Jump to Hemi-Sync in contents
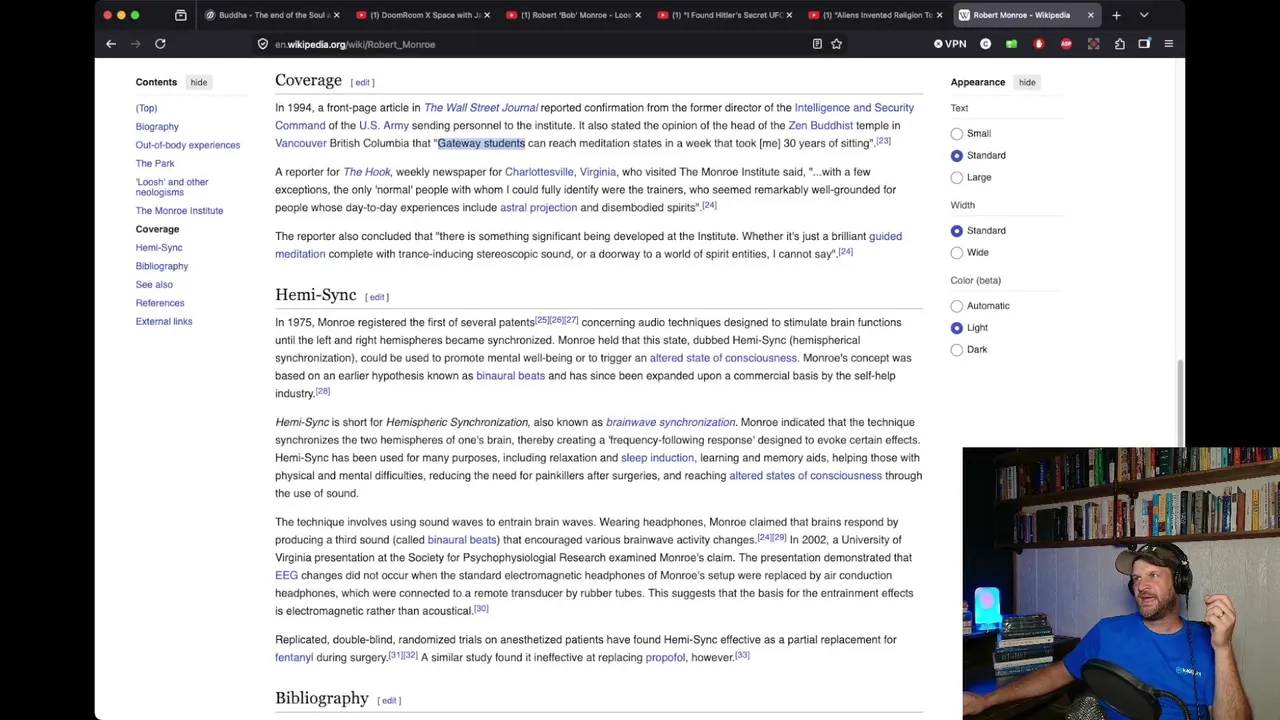1280x720 pixels. click(159, 247)
